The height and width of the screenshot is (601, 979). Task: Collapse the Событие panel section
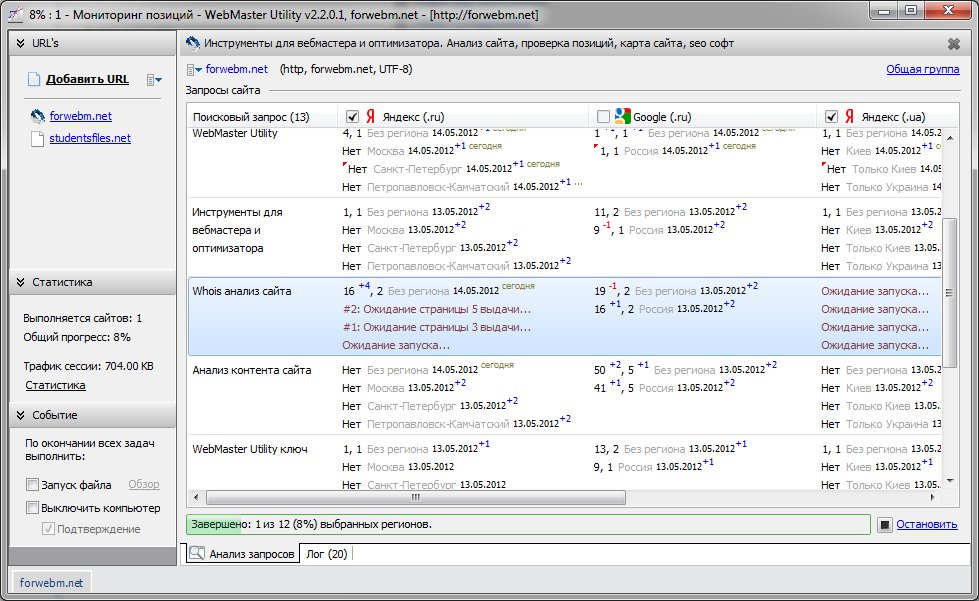pyautogui.click(x=18, y=415)
